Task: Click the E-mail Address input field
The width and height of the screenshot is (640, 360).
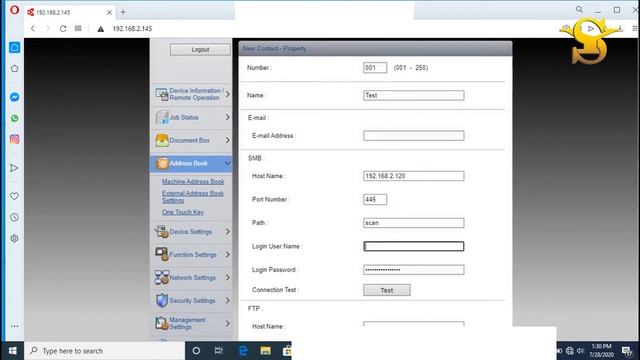Action: tap(413, 136)
